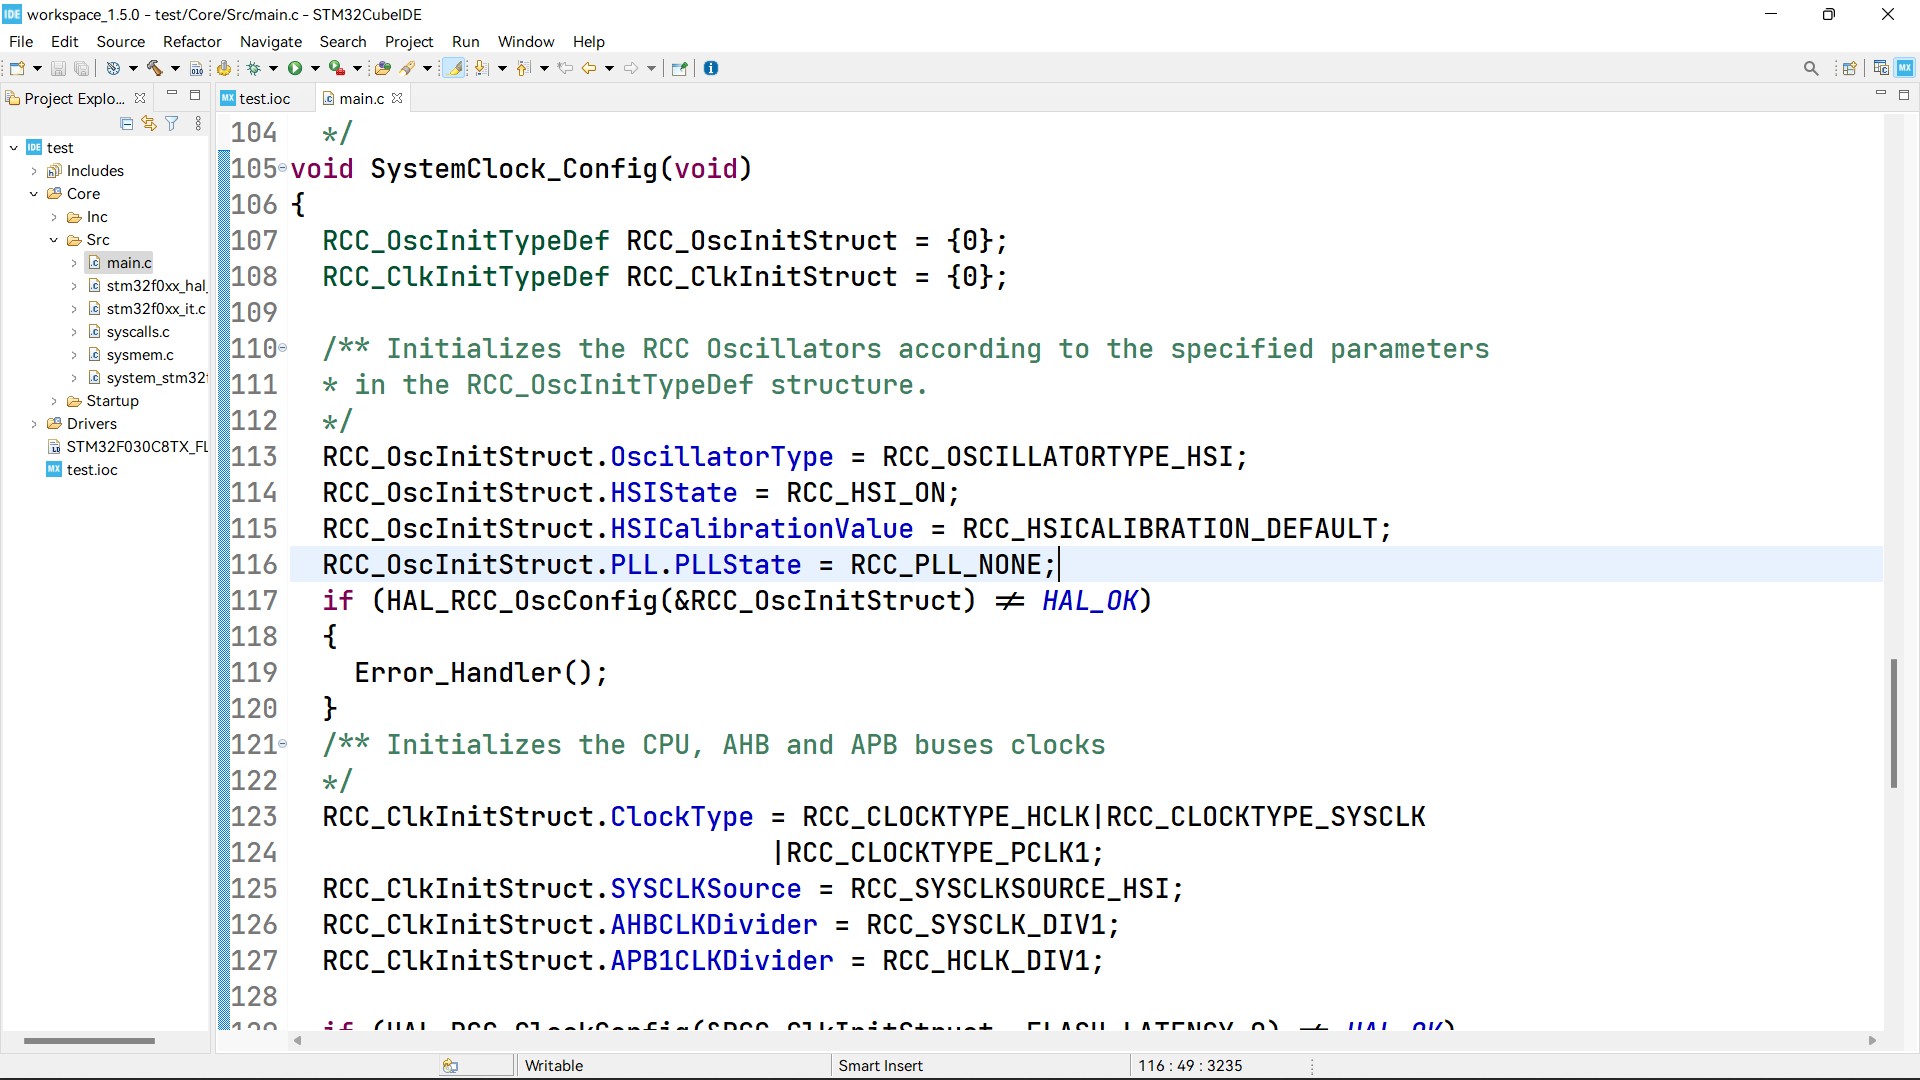Collapse the Core folder

[x=34, y=194]
